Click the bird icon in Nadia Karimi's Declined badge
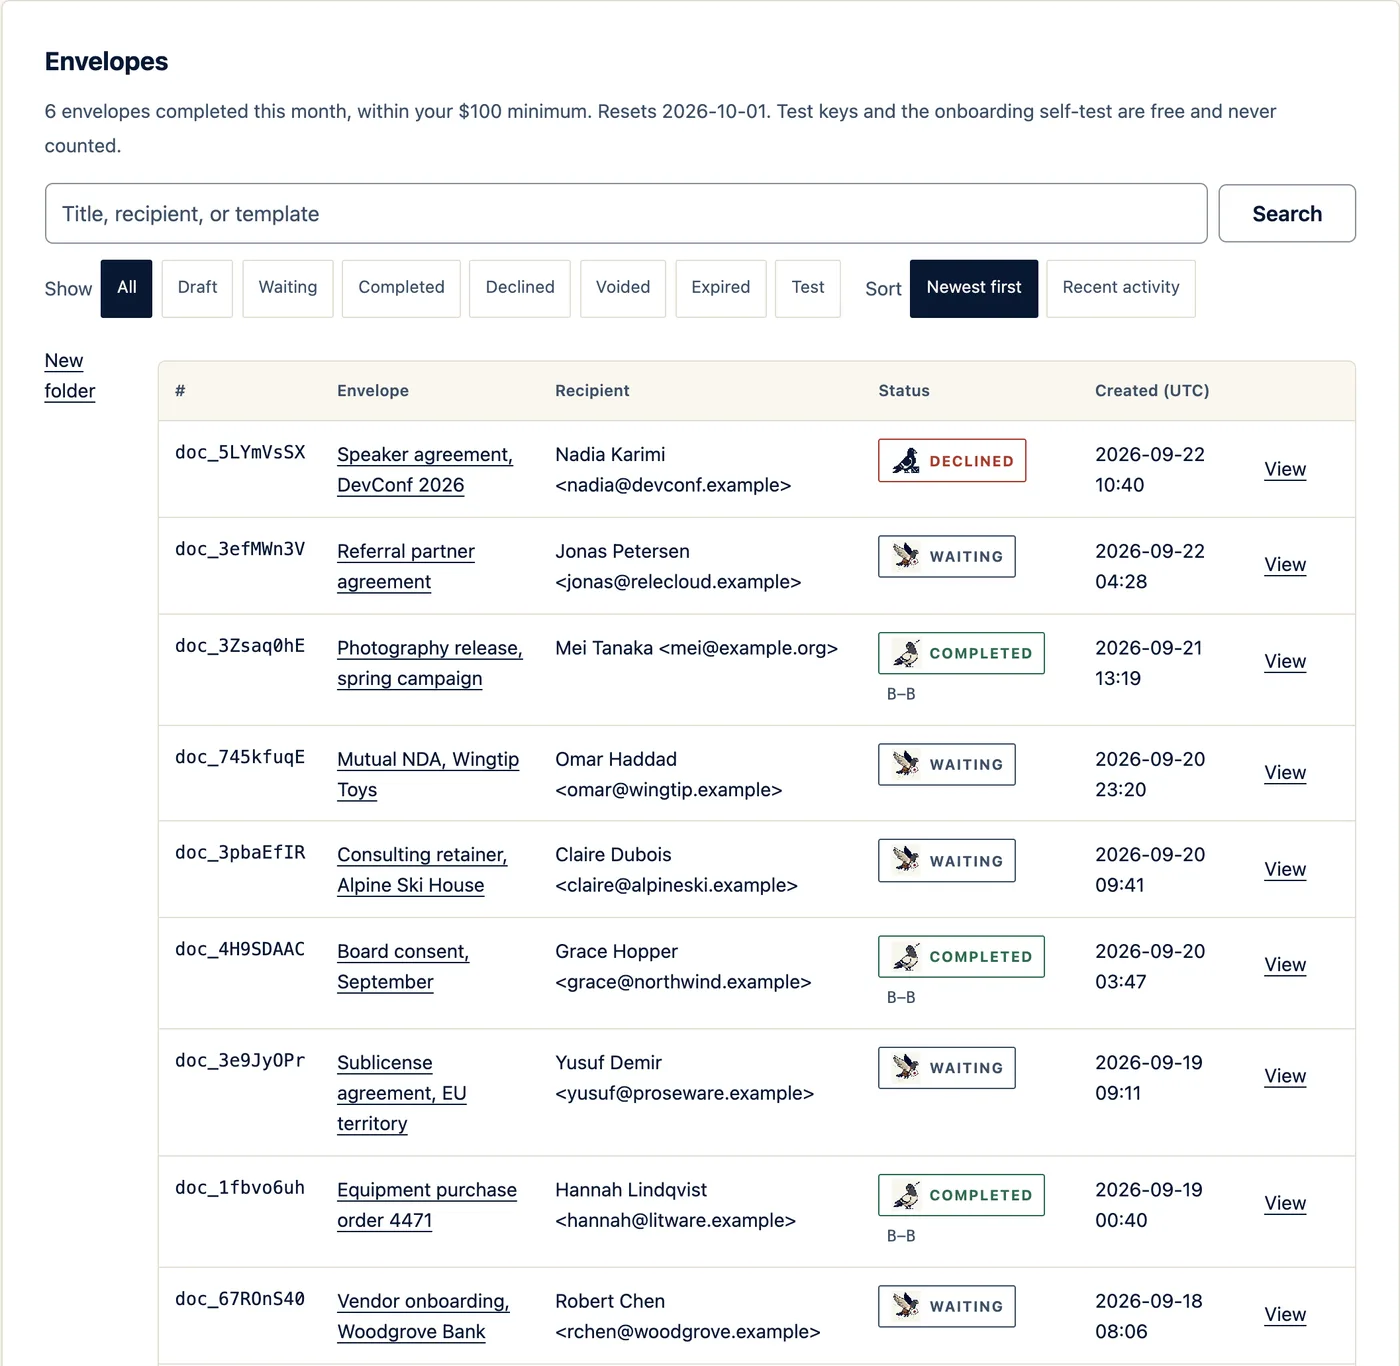The image size is (1400, 1366). click(906, 461)
